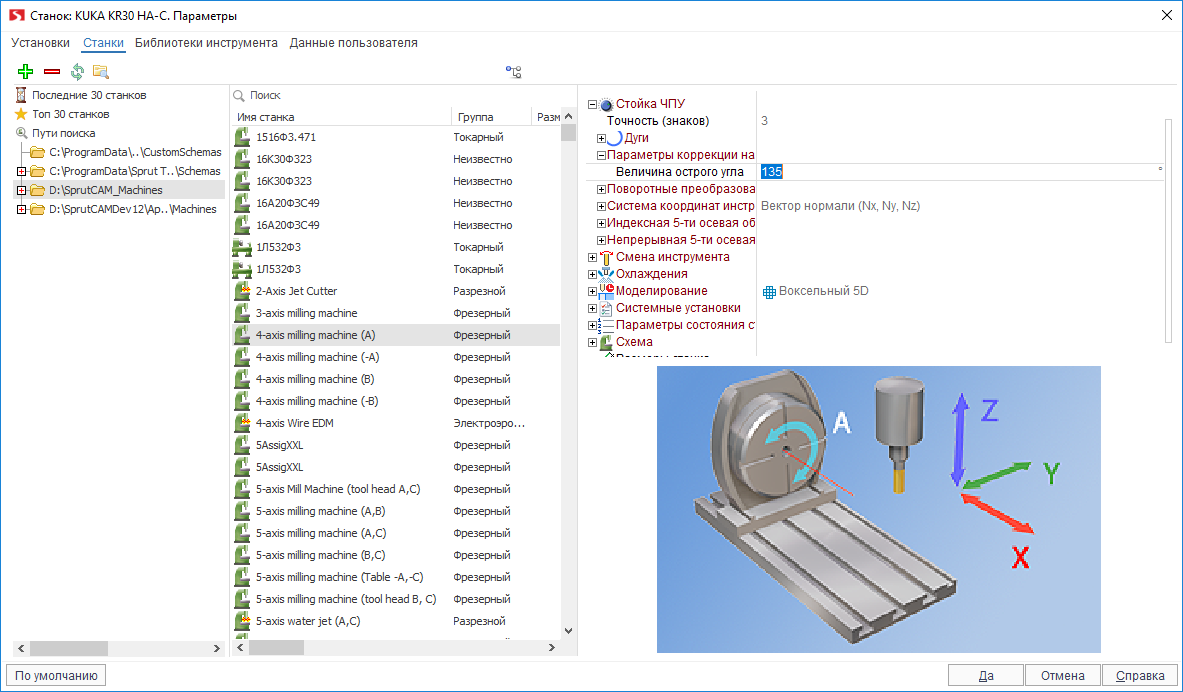The height and width of the screenshot is (692, 1183).
Task: Select Точность (знаков) parameter row
Action: 875,121
